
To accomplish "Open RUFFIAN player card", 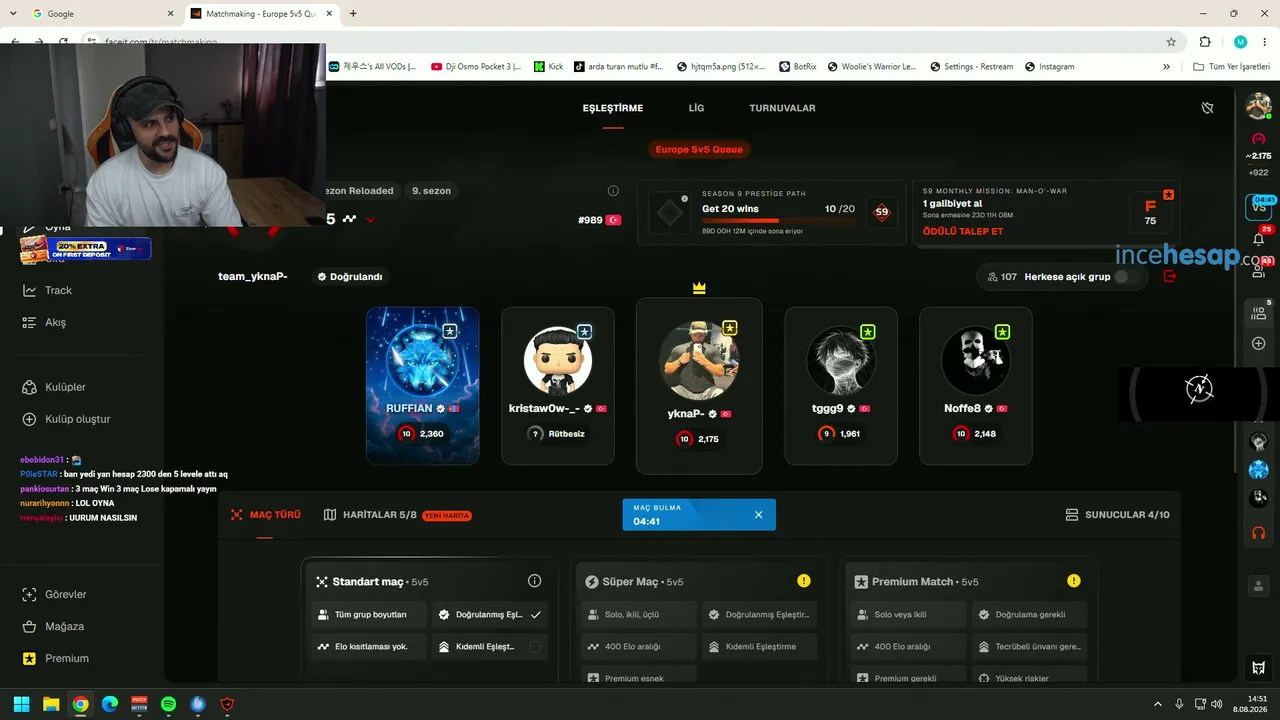I will click(x=422, y=385).
